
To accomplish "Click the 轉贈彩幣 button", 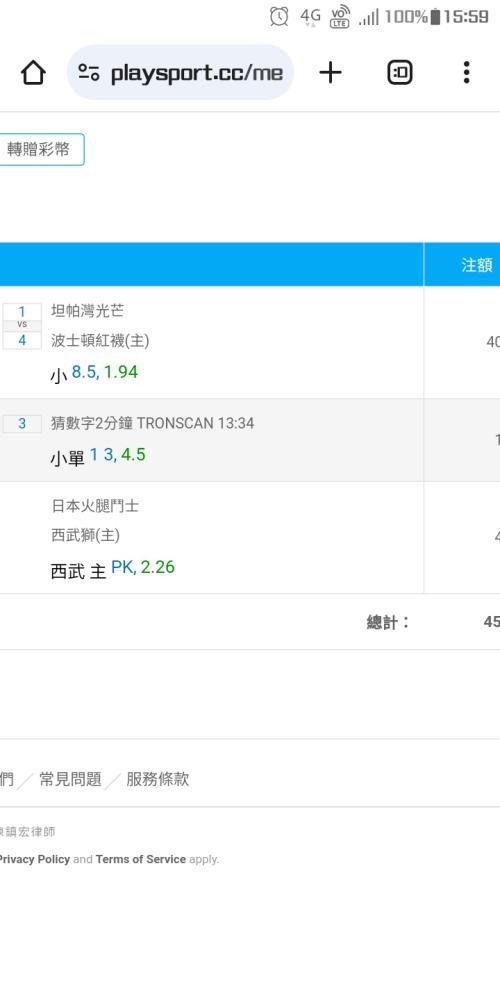I will pos(38,150).
